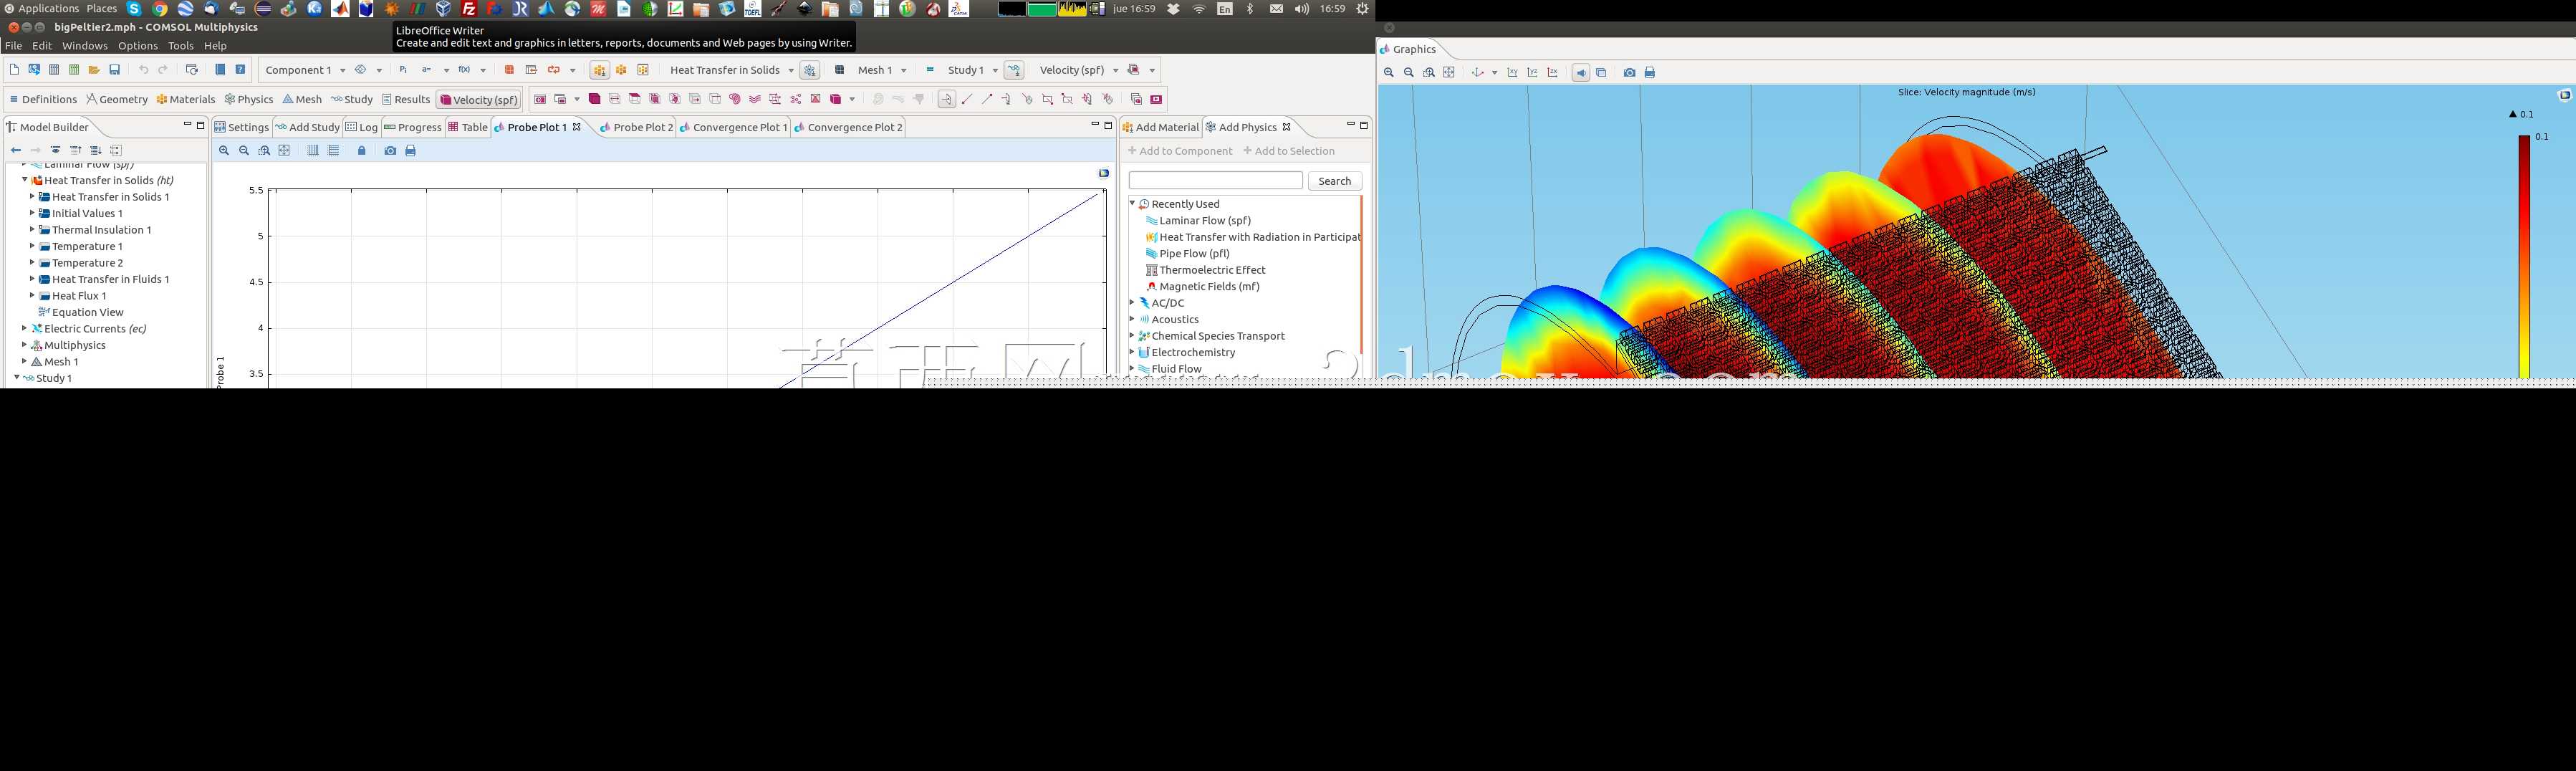Click the velocity color legend bar
This screenshot has width=2576, height=771.
pos(2524,257)
